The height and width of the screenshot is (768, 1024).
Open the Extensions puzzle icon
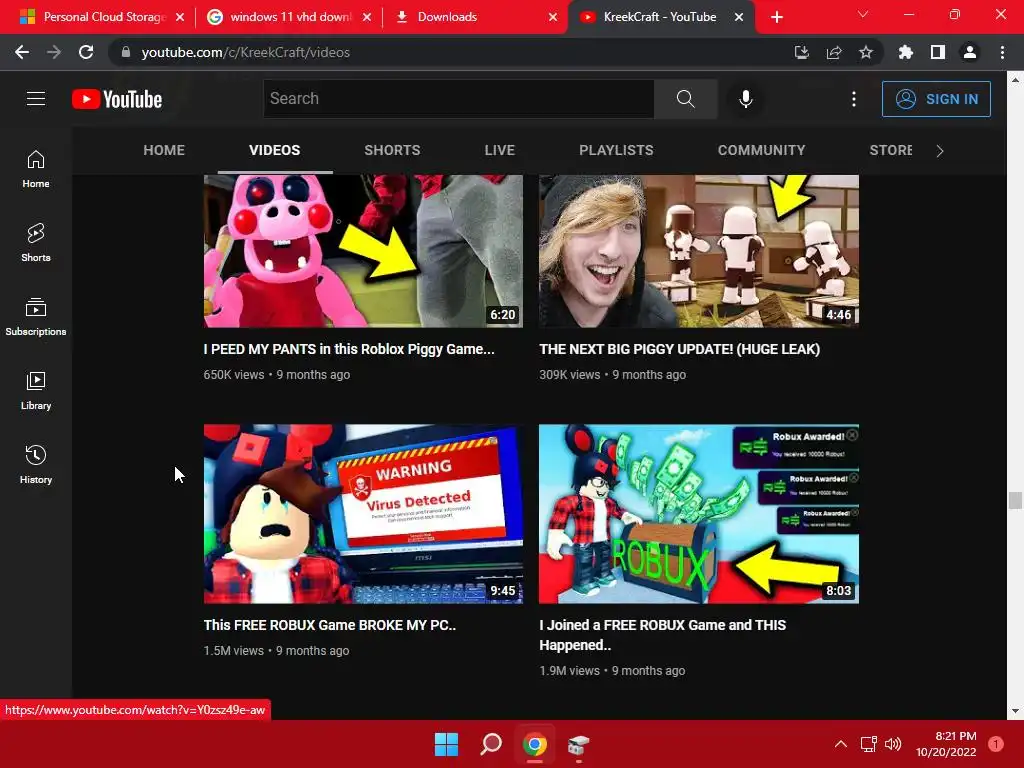tap(905, 52)
